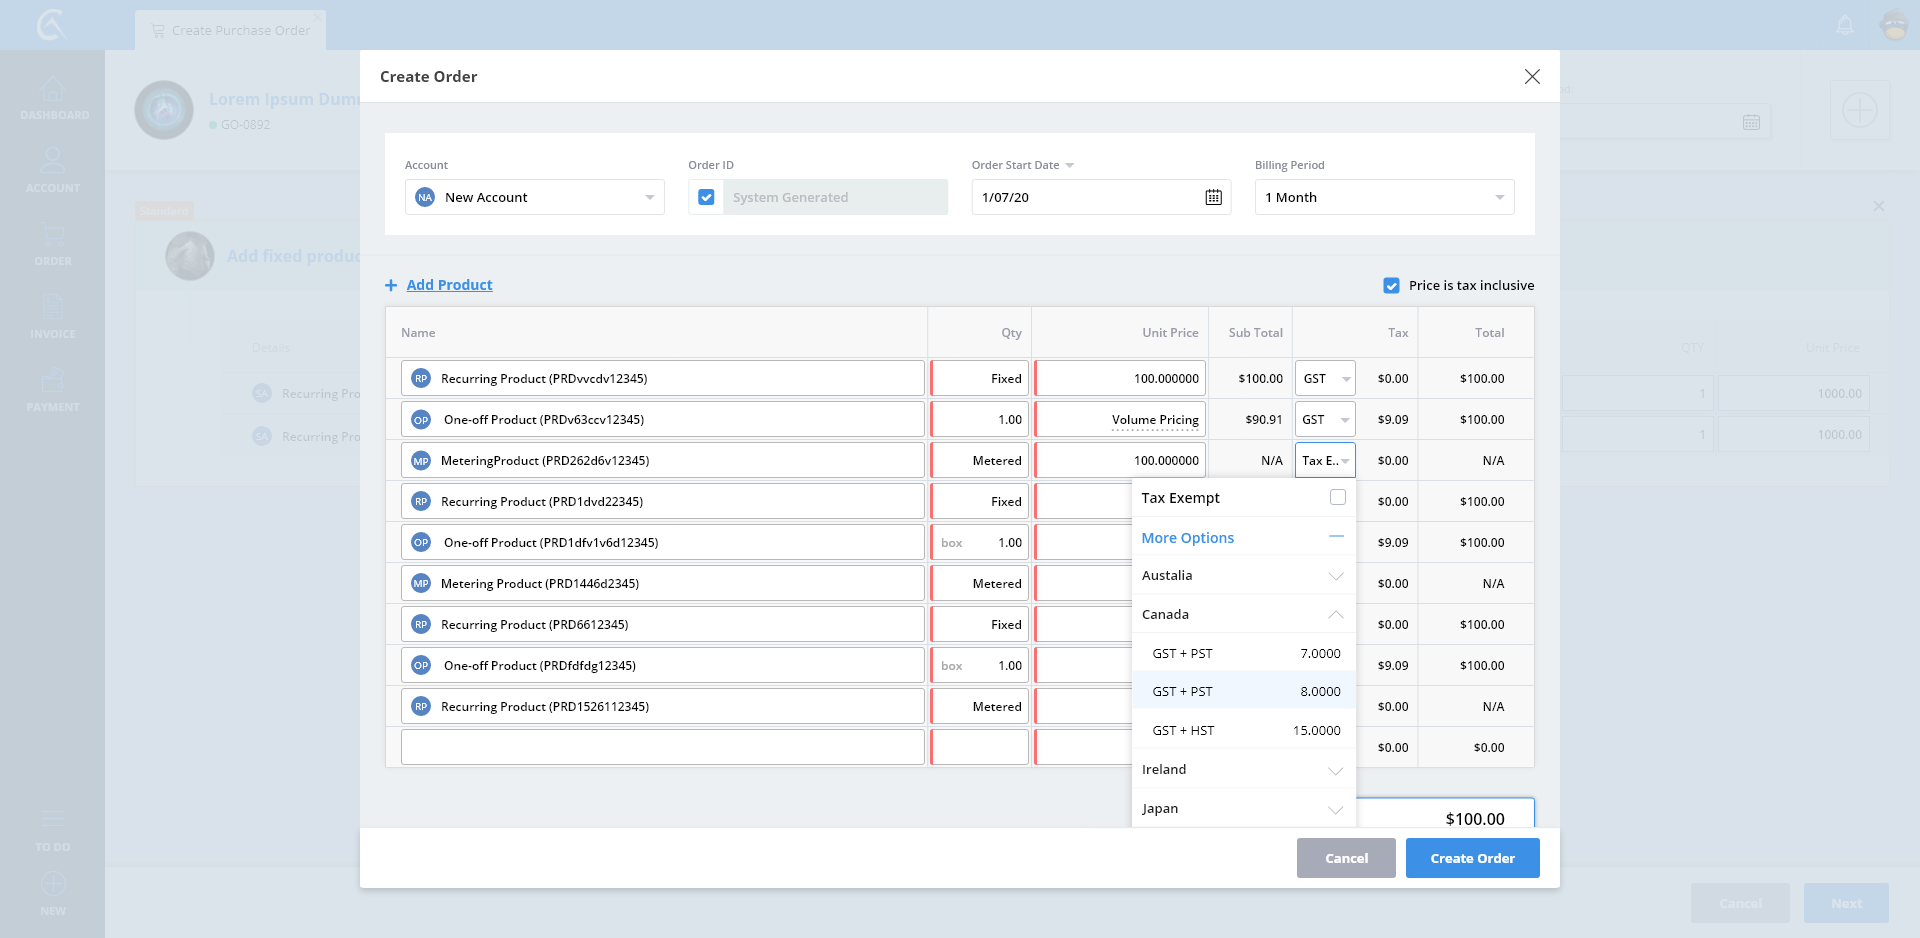1920x938 pixels.
Task: Click the empty product name field
Action: point(662,748)
